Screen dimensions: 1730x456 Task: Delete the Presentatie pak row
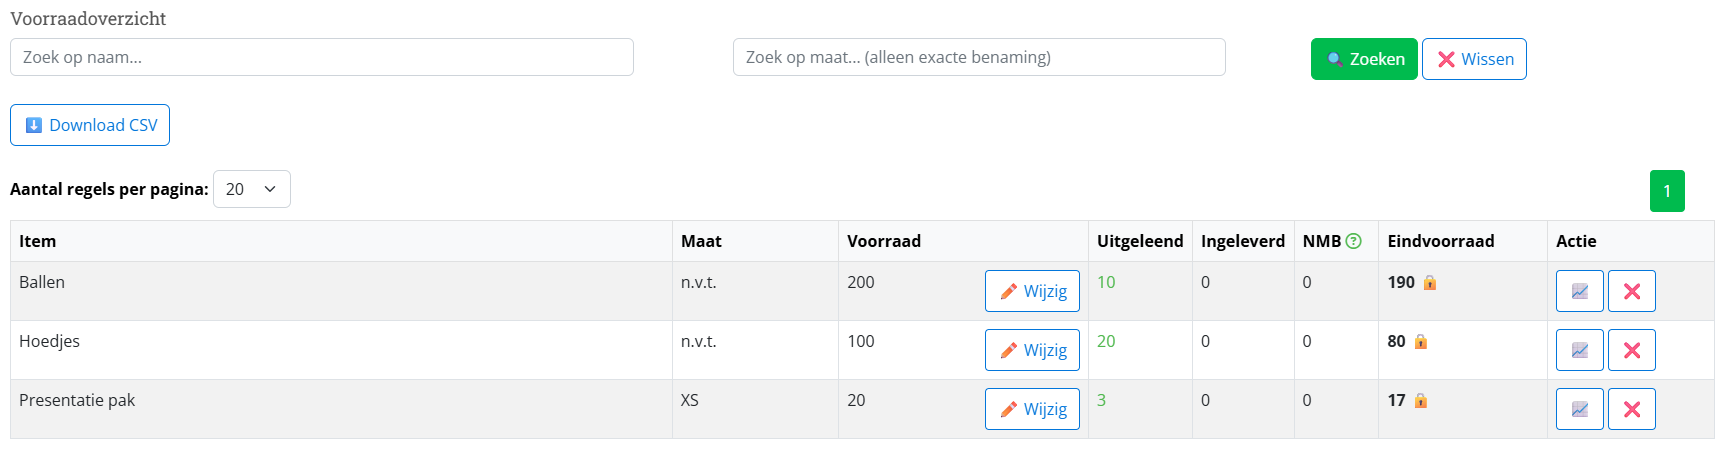click(1631, 409)
